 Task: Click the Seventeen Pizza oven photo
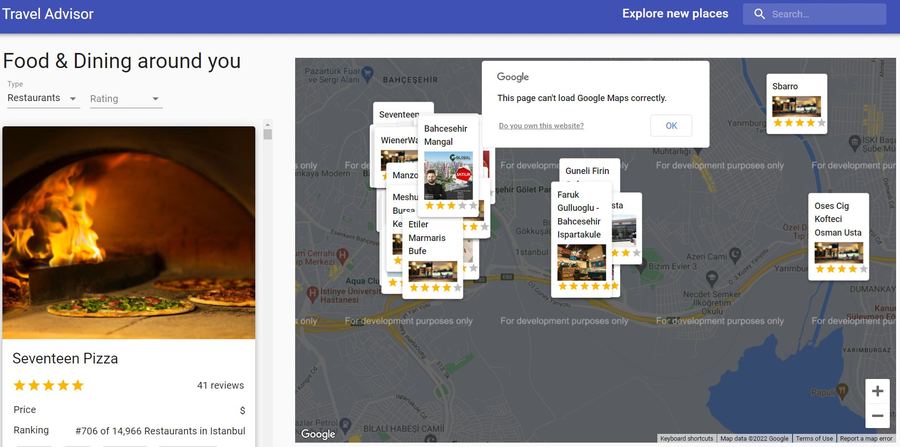[129, 232]
